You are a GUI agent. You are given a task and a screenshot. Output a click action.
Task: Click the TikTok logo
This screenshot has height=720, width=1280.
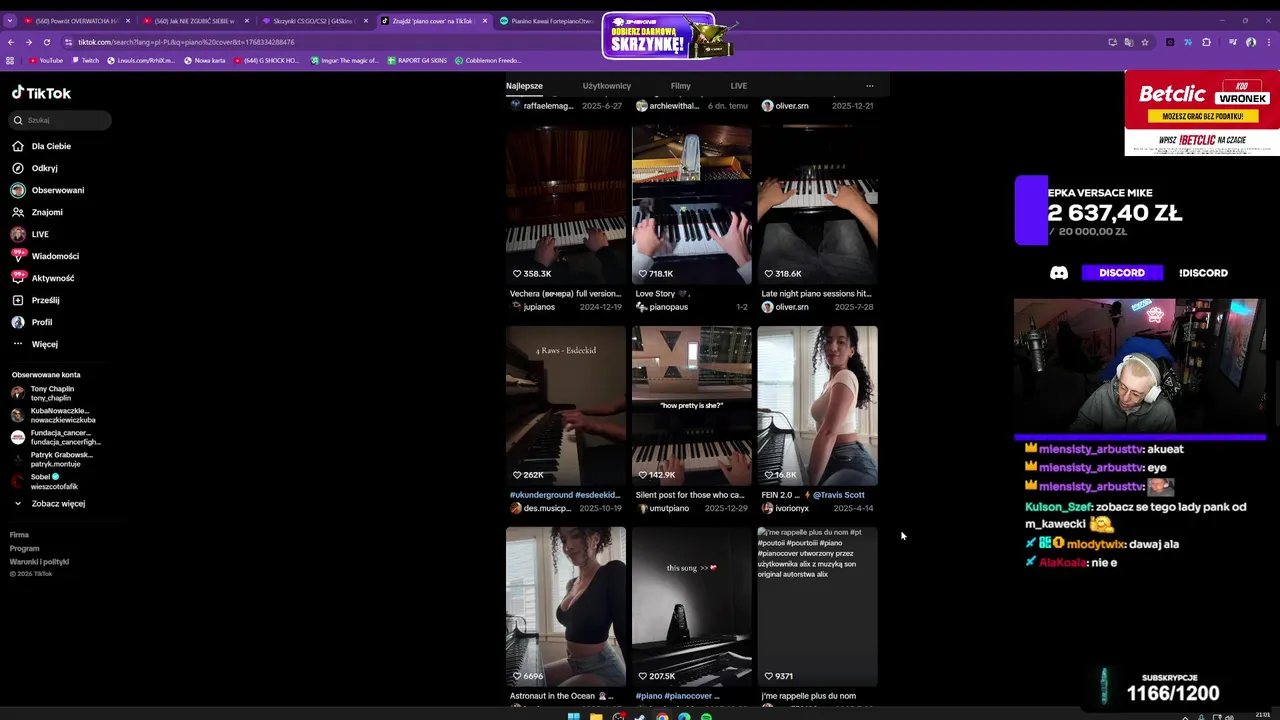click(x=41, y=93)
